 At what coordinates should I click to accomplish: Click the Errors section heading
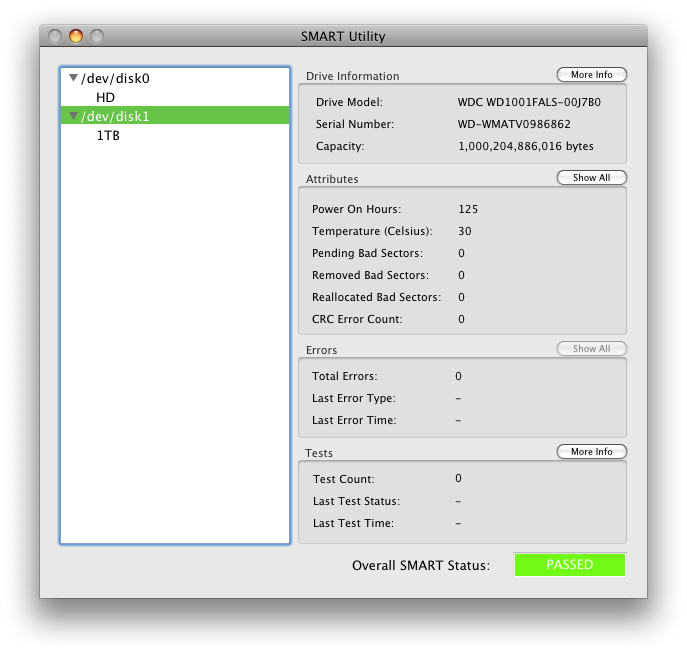[321, 350]
